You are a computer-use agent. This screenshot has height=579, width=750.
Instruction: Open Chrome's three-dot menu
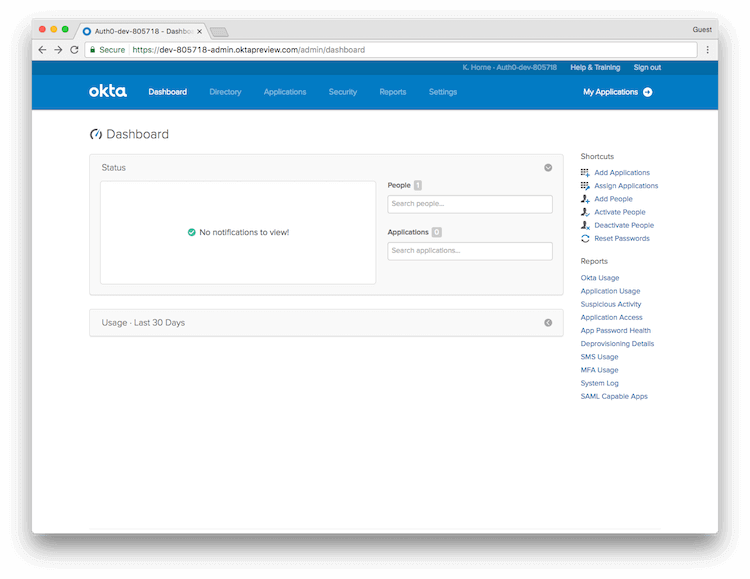707,49
